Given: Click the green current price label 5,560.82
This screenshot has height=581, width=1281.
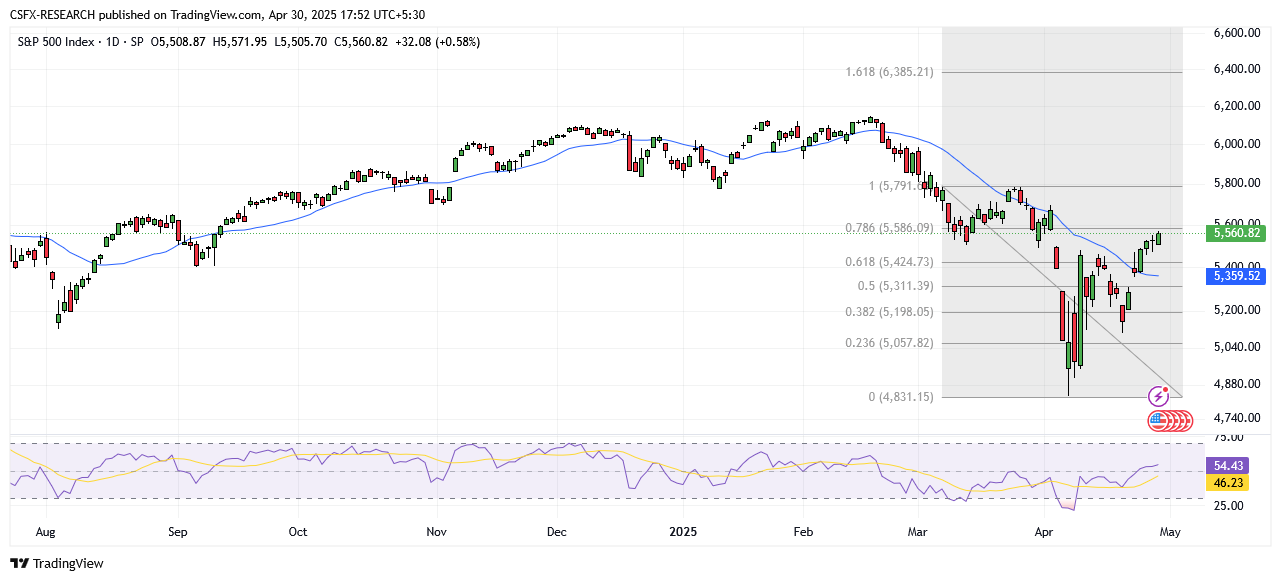Looking at the screenshot, I should 1235,233.
